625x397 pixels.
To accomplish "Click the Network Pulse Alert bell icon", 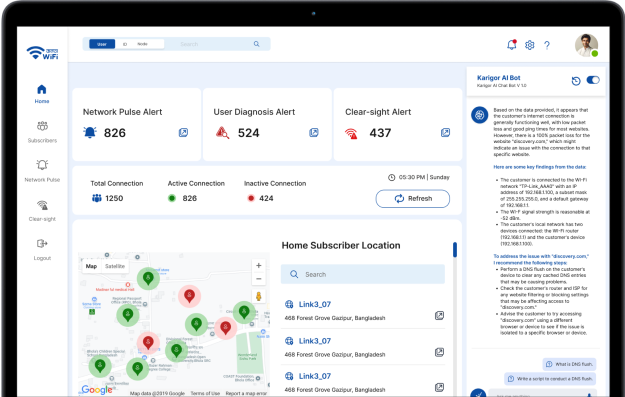I will pyautogui.click(x=90, y=132).
